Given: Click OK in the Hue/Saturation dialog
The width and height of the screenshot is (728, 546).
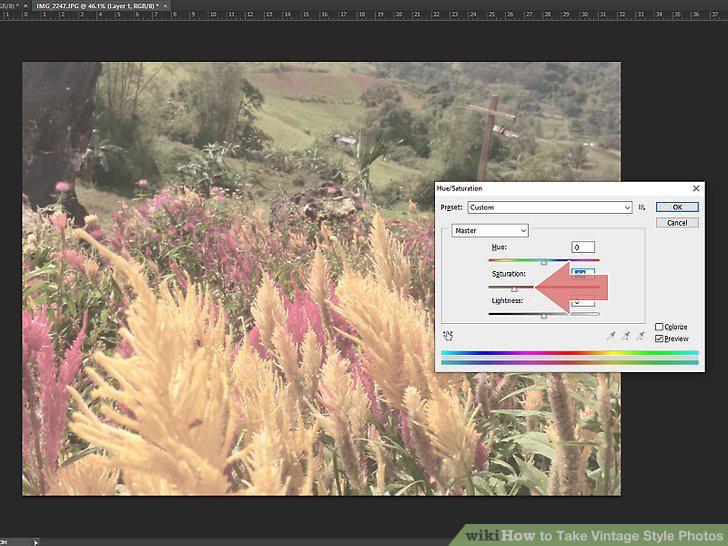Looking at the screenshot, I should pyautogui.click(x=677, y=207).
